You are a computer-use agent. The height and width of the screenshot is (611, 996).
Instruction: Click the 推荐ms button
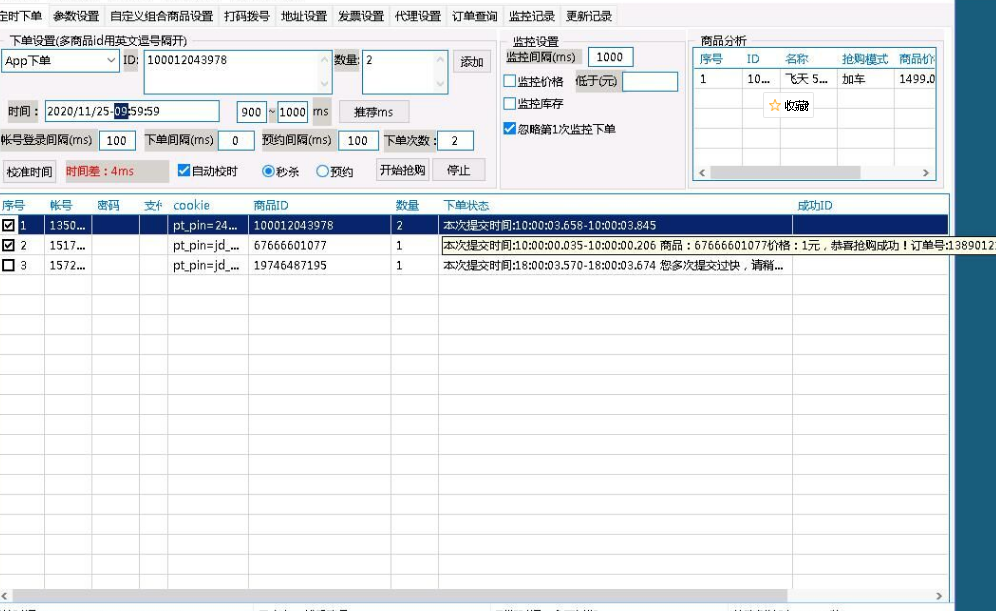pos(374,112)
